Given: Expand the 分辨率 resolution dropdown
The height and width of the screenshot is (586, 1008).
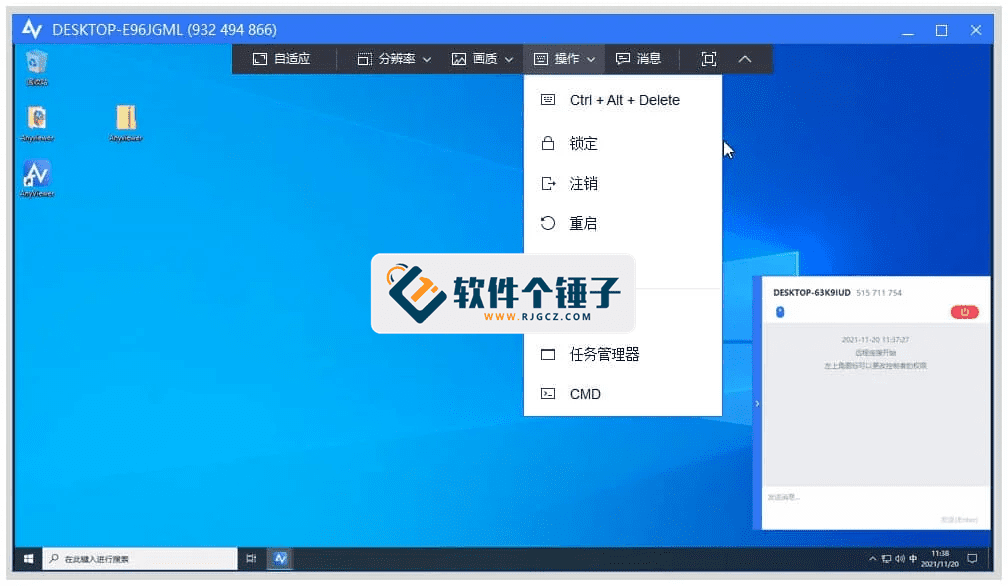Looking at the screenshot, I should [394, 59].
